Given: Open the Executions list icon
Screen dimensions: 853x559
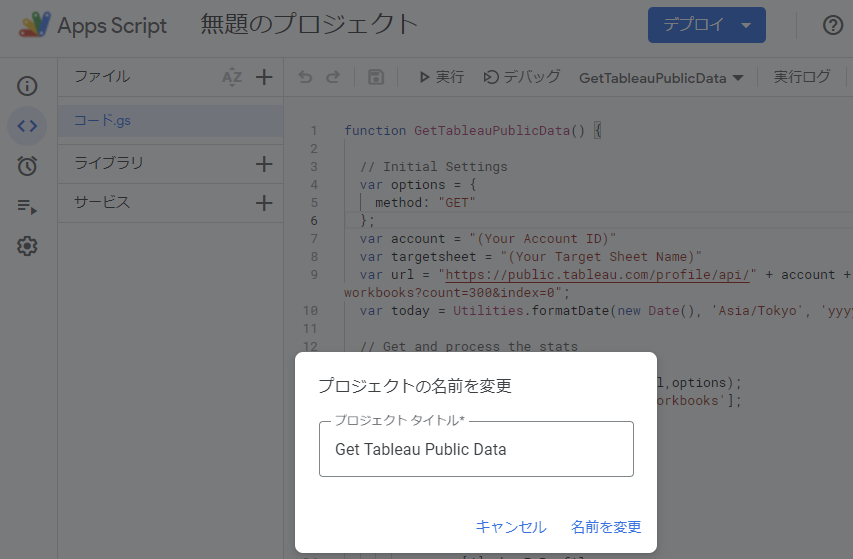Looking at the screenshot, I should (x=27, y=207).
